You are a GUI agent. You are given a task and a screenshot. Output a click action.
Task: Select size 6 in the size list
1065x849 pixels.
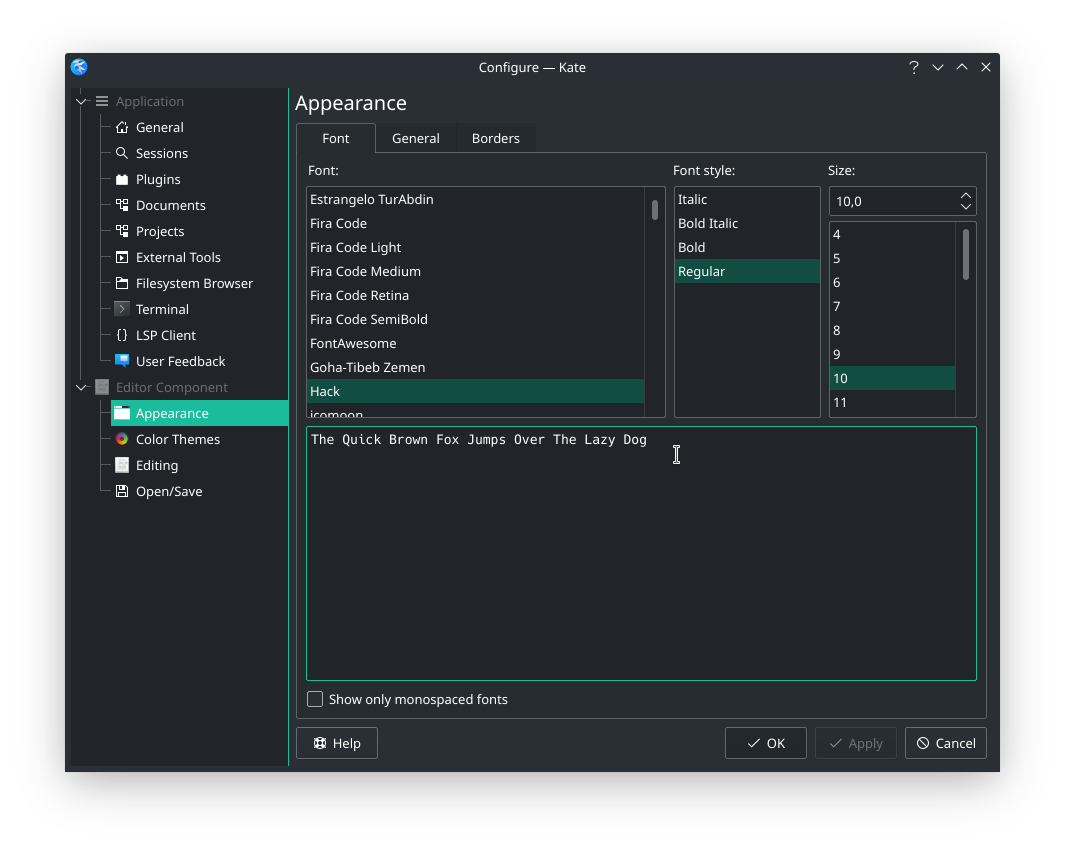(892, 282)
